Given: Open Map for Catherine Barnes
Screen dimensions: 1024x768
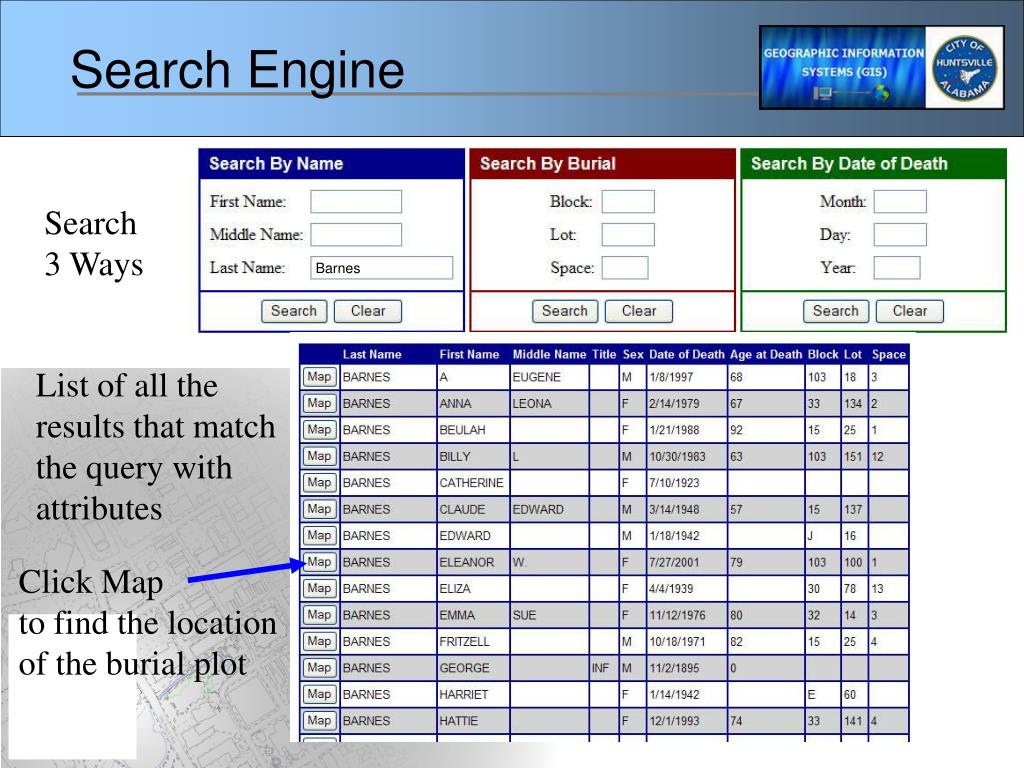Looking at the screenshot, I should point(319,483).
